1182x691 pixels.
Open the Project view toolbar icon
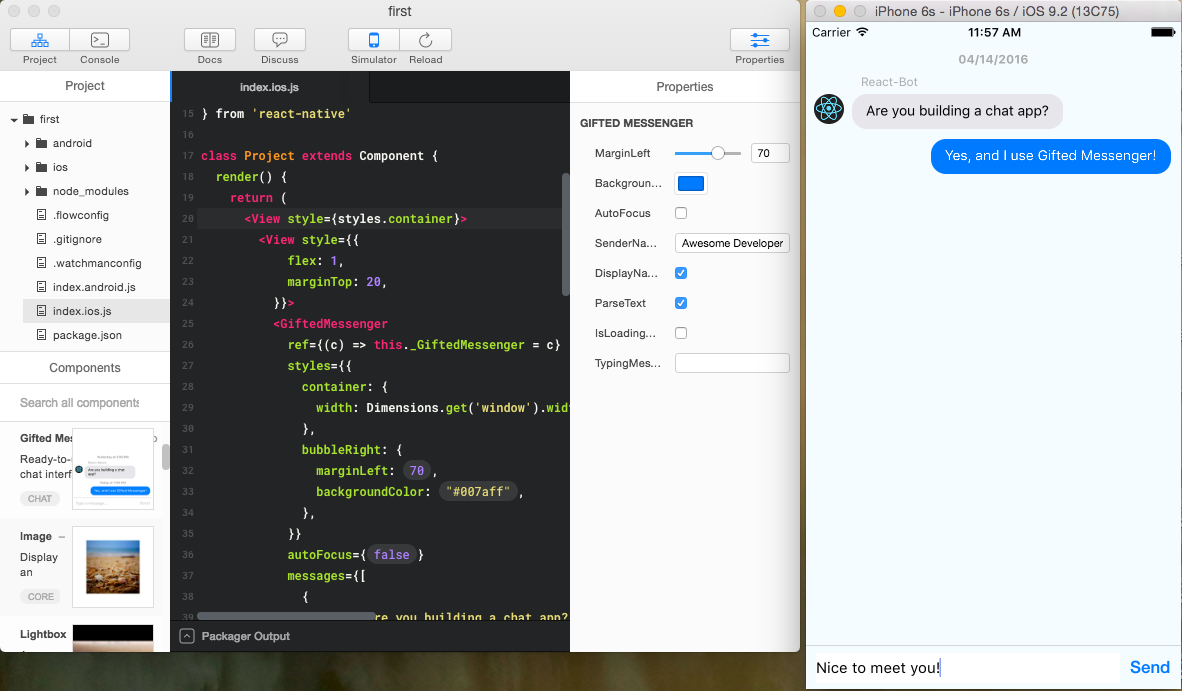pyautogui.click(x=40, y=40)
